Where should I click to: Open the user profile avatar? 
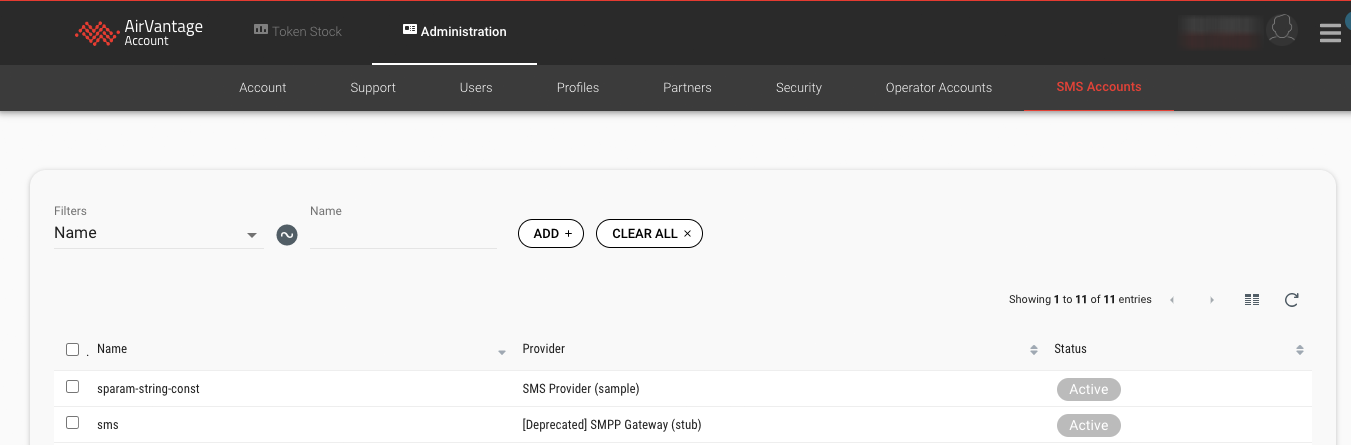tap(1281, 31)
